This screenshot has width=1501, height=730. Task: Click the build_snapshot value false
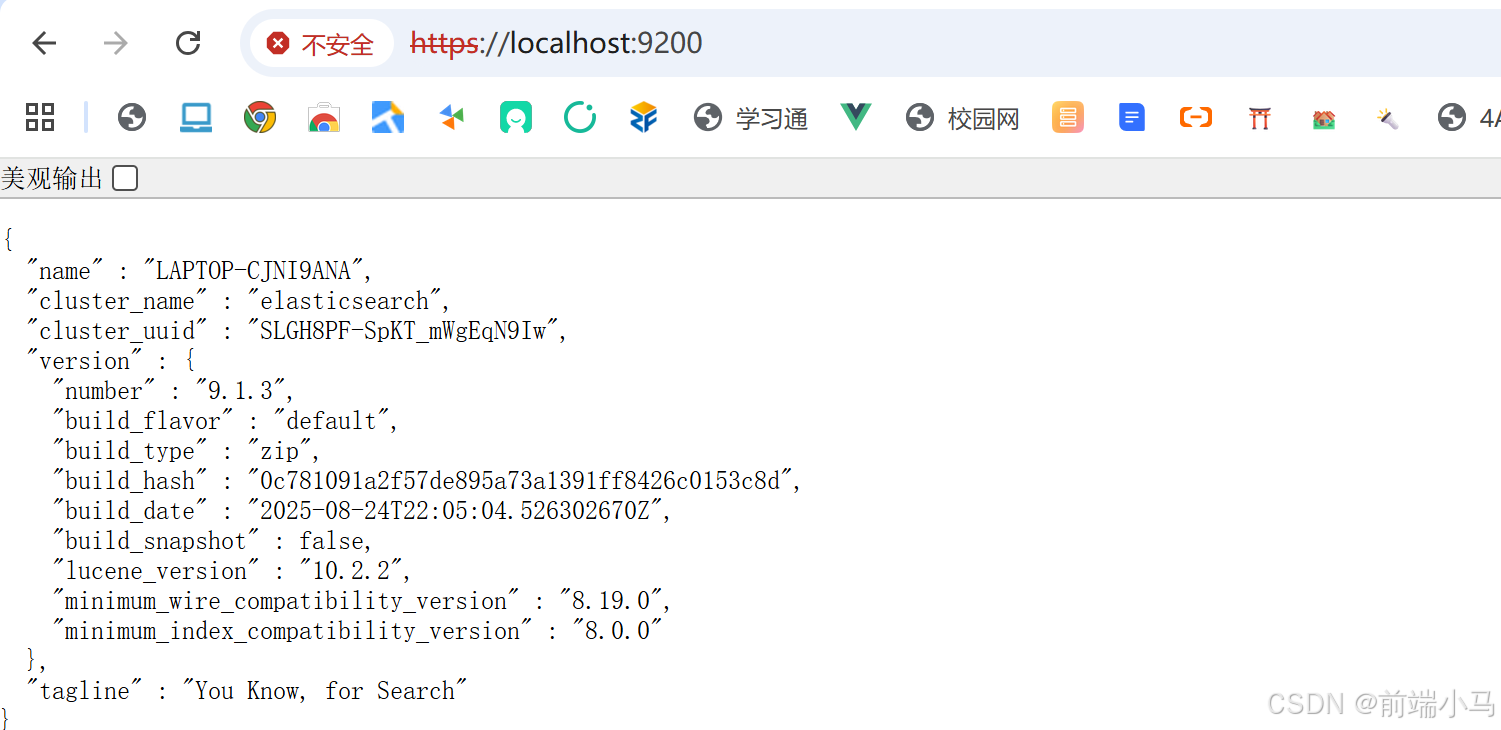point(332,540)
